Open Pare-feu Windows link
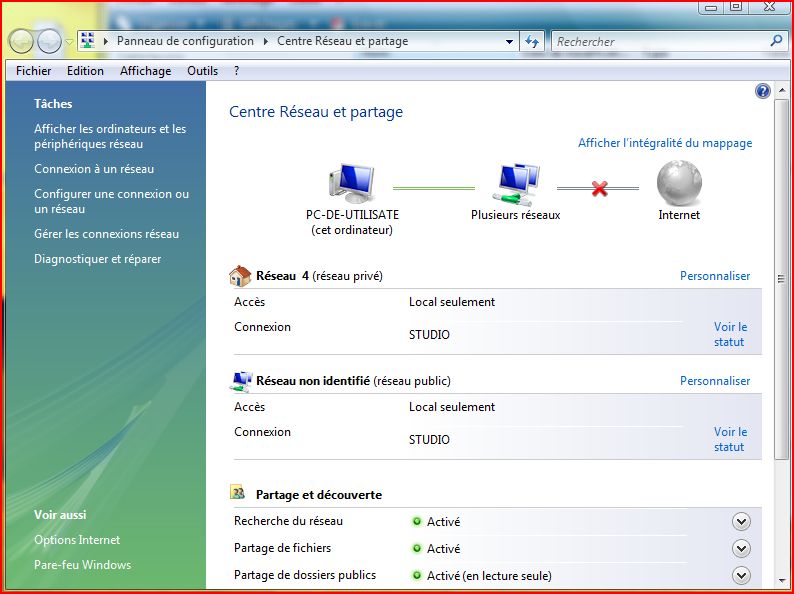The image size is (794, 594). click(82, 565)
